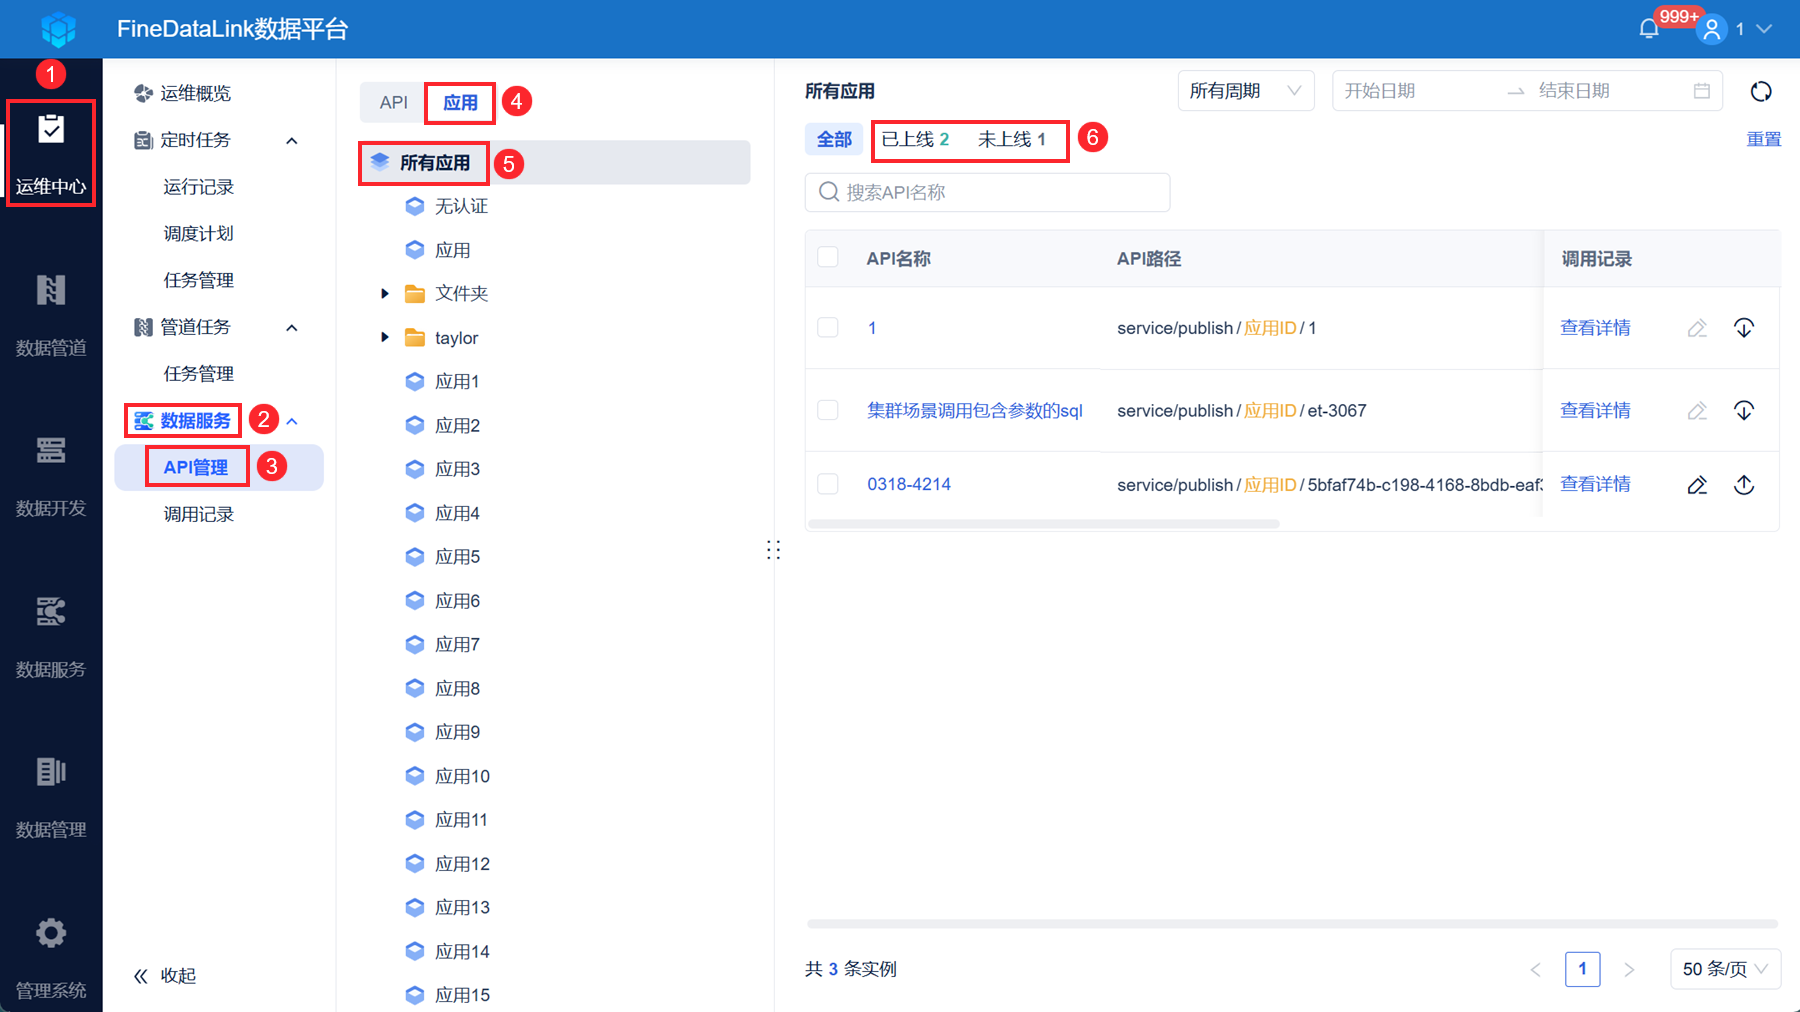Click the FineDataLink logo icon
Screen dimensions: 1800x1012
[x=59, y=29]
